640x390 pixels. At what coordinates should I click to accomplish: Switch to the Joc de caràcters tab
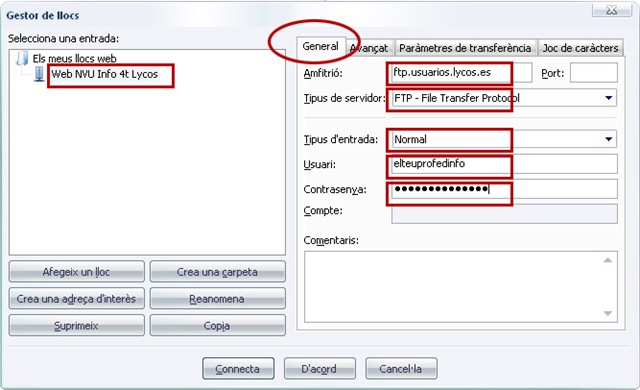pos(580,48)
